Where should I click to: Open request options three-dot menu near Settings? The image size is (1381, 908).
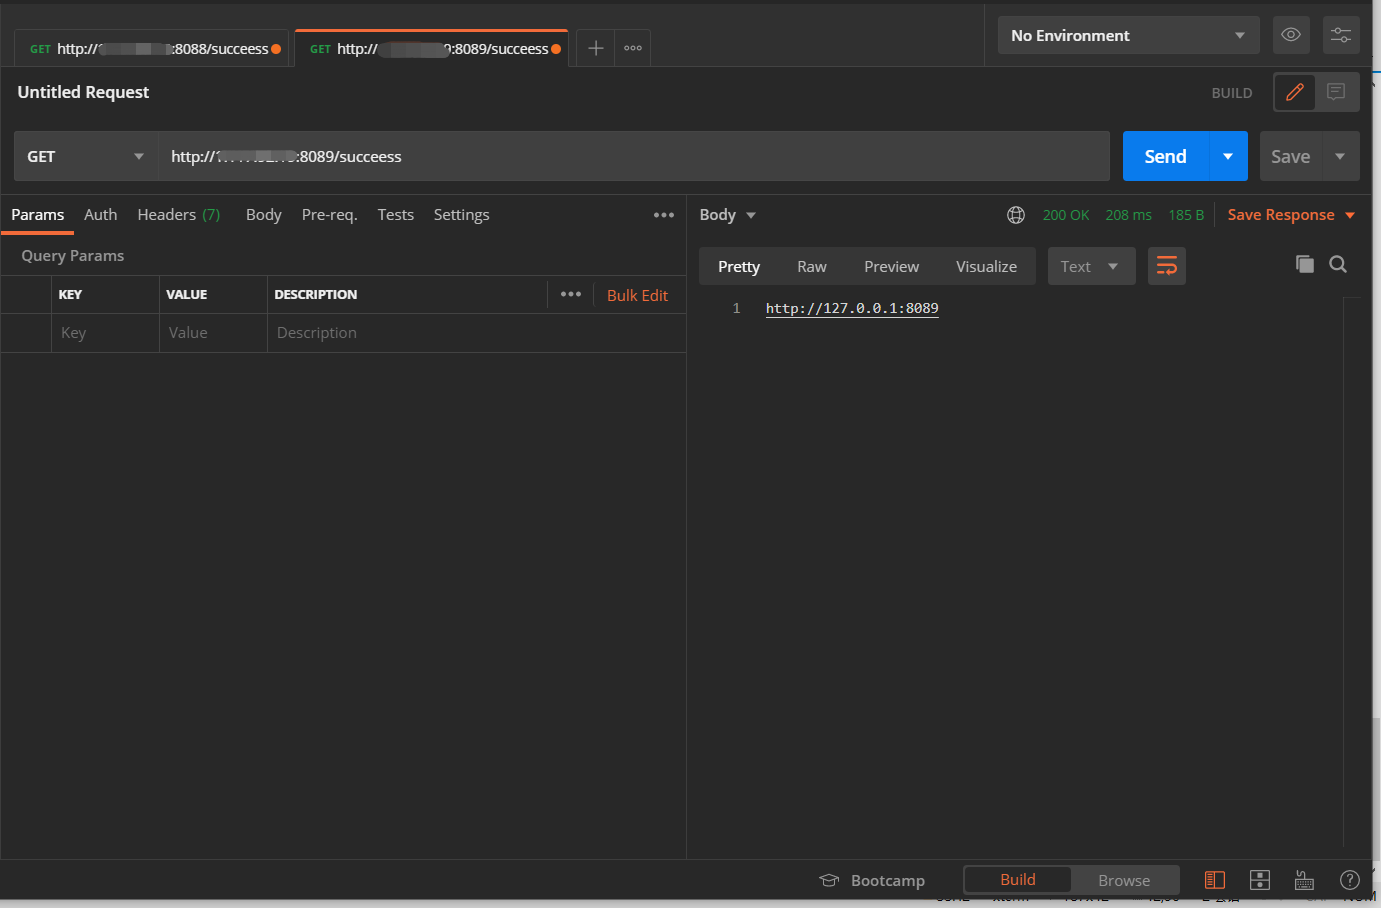664,215
